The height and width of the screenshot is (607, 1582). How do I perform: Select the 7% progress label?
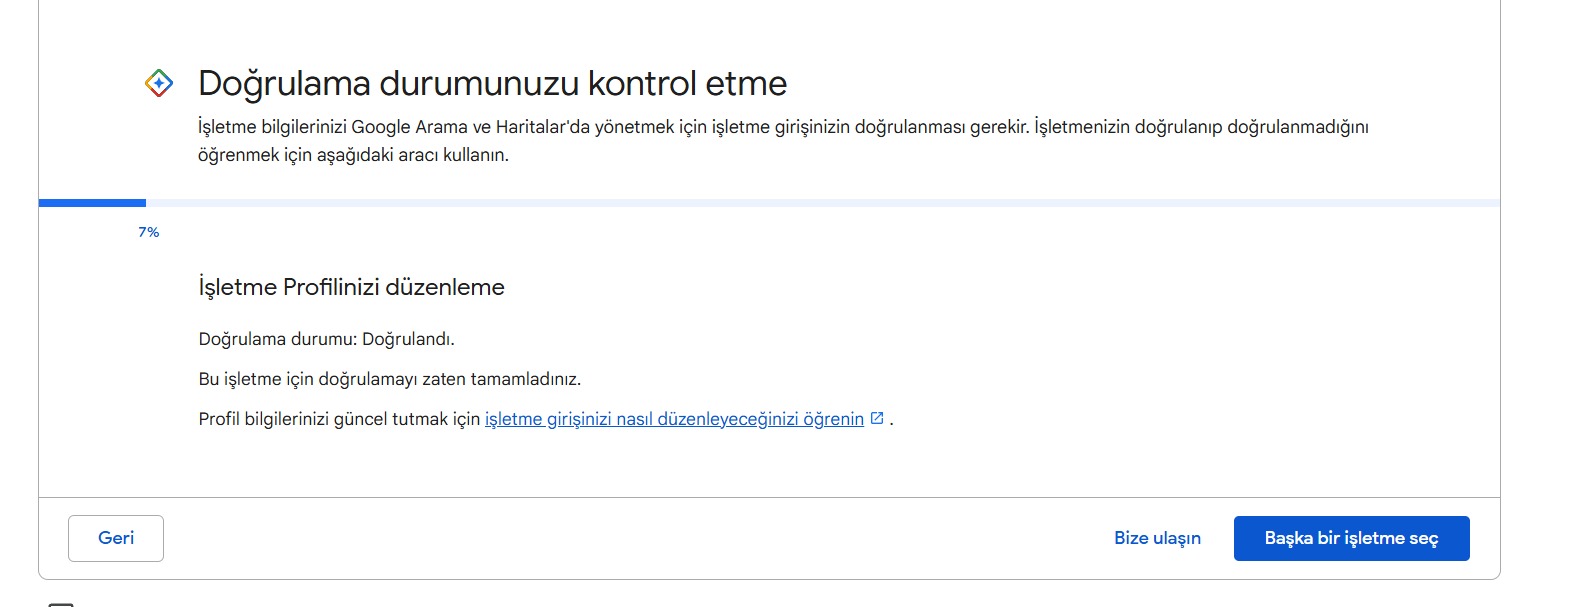(x=149, y=232)
